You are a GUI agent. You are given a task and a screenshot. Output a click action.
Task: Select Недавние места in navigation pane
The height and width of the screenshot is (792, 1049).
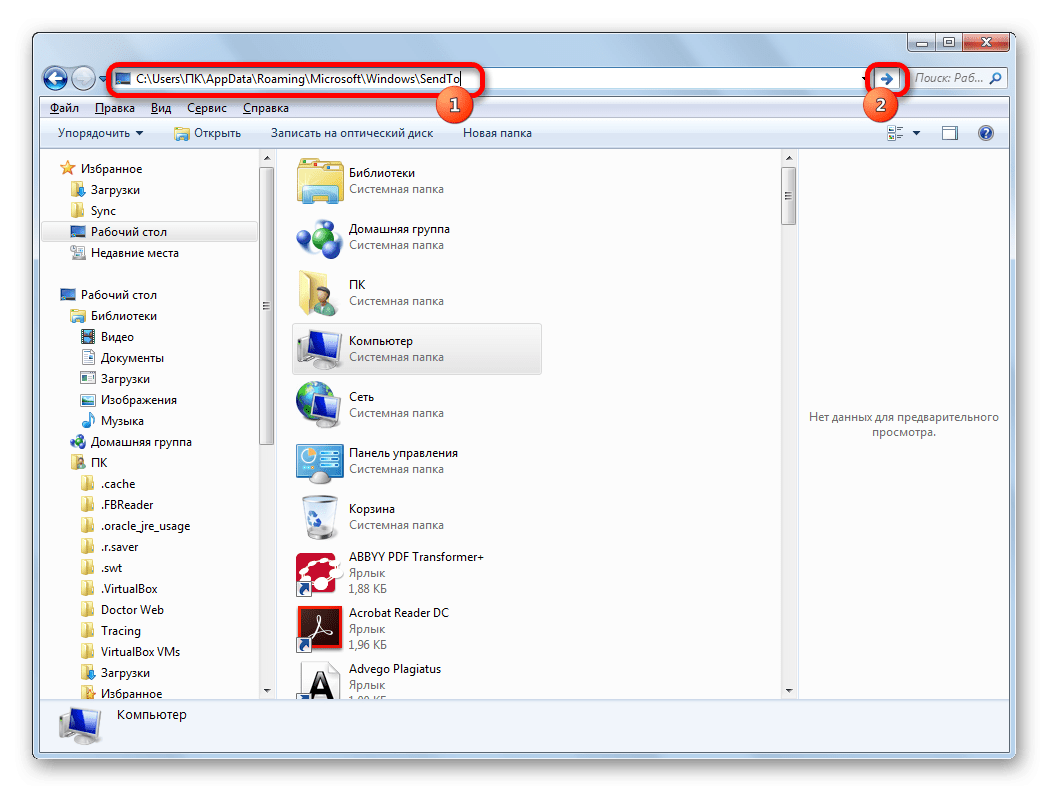pyautogui.click(x=124, y=253)
